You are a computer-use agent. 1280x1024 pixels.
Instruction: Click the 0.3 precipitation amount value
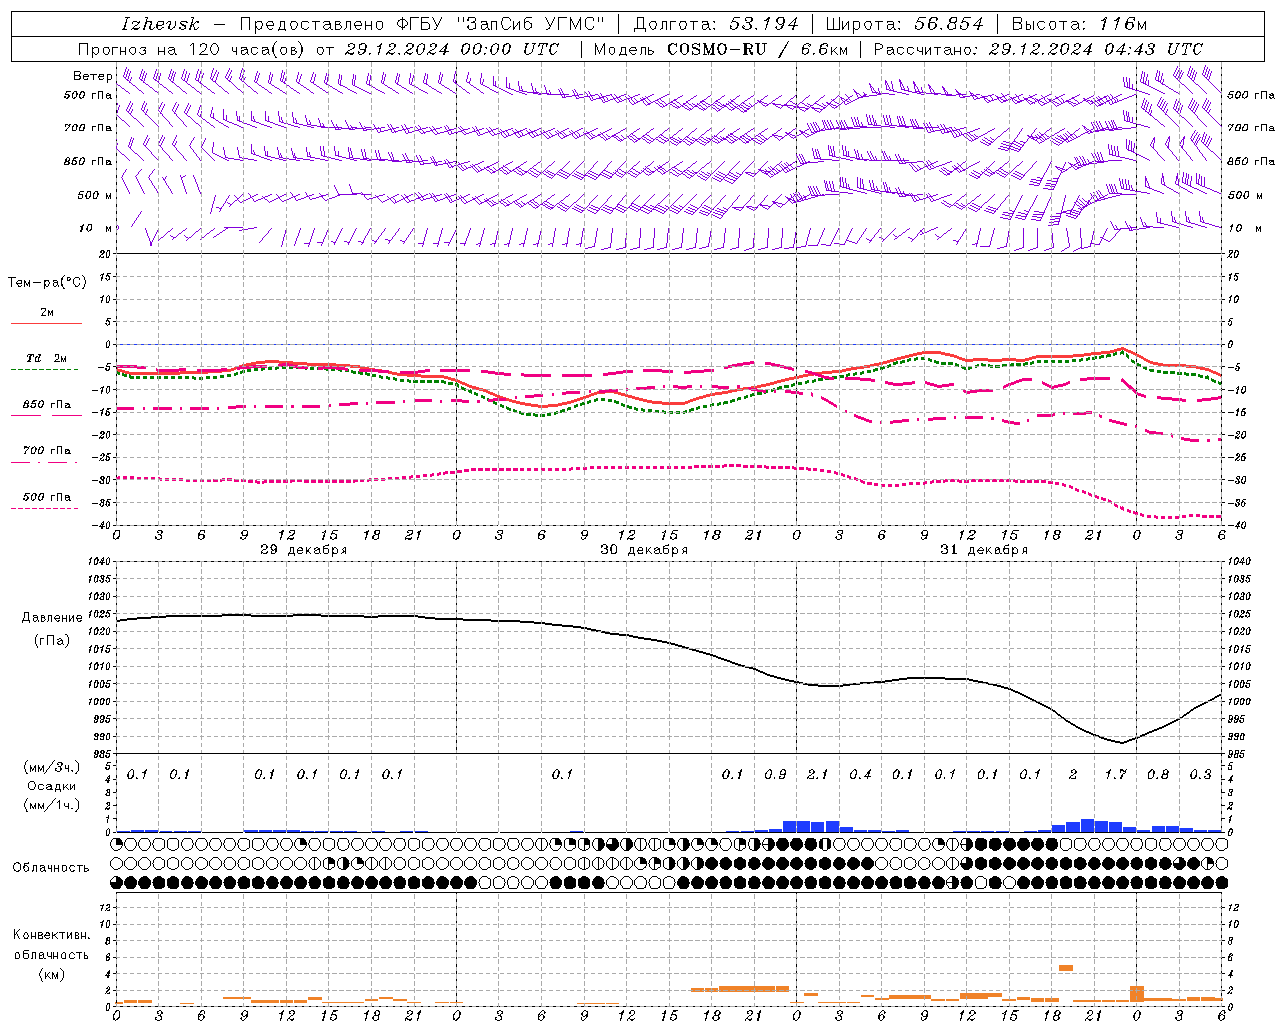click(1200, 774)
